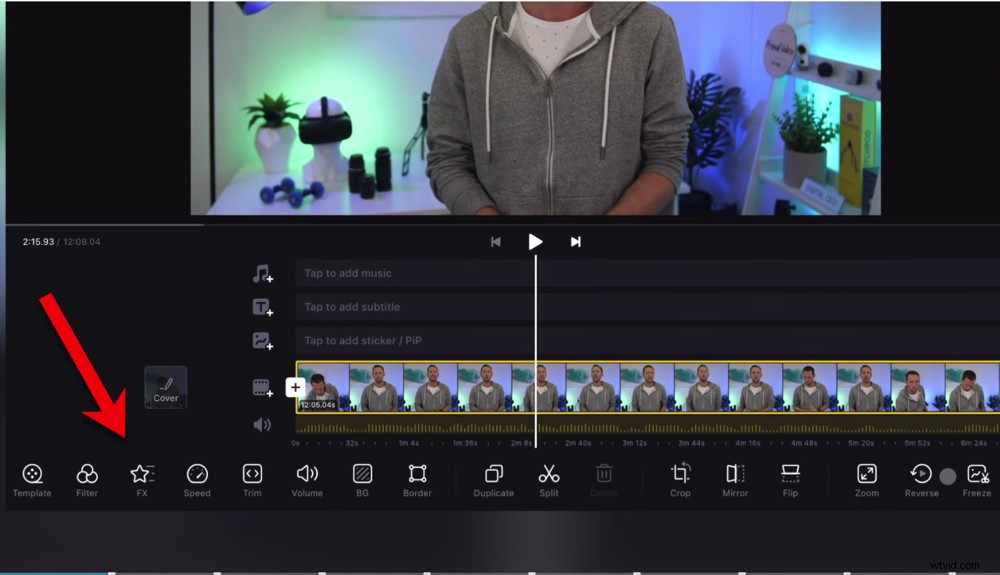Viewport: 1000px width, 575px height.
Task: Split the clip at the playhead
Action: (x=548, y=480)
